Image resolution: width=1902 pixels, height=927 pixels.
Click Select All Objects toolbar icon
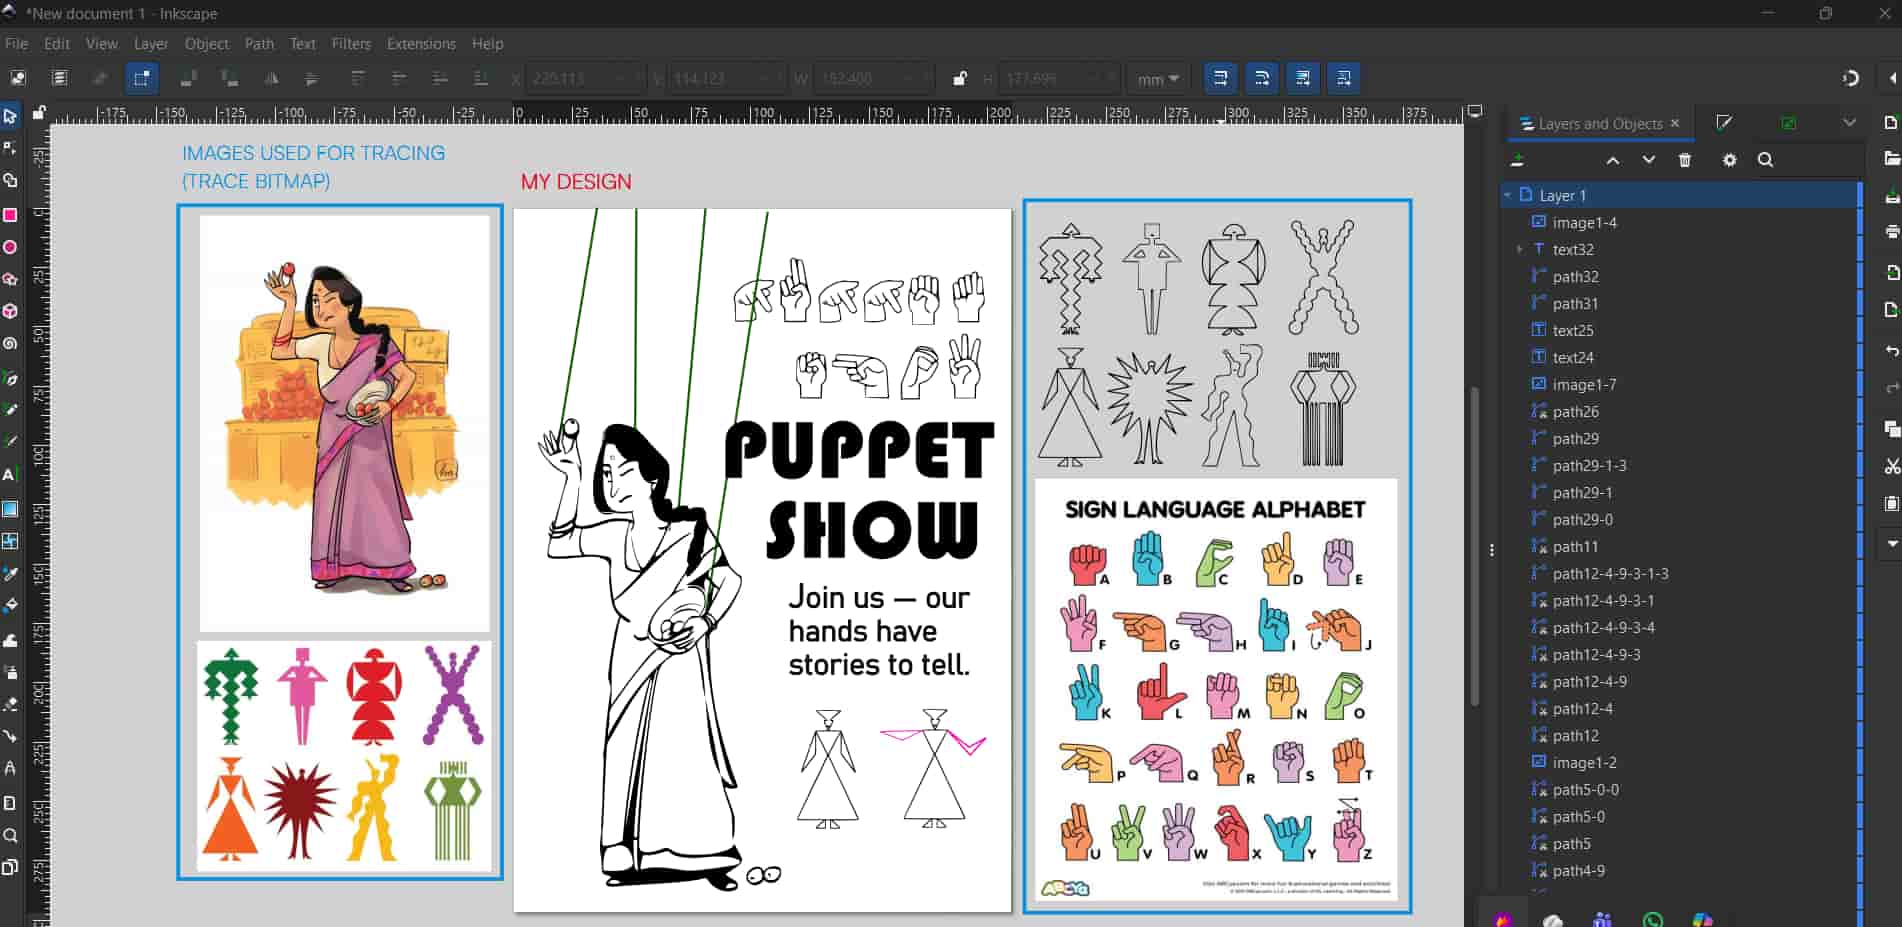(18, 78)
